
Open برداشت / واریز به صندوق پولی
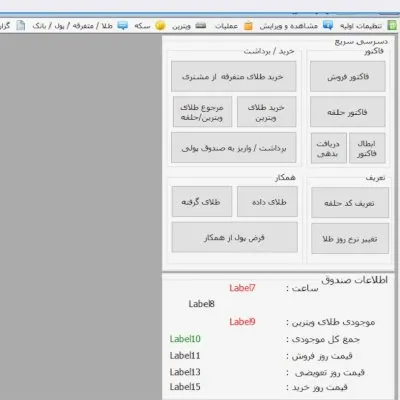(x=234, y=148)
